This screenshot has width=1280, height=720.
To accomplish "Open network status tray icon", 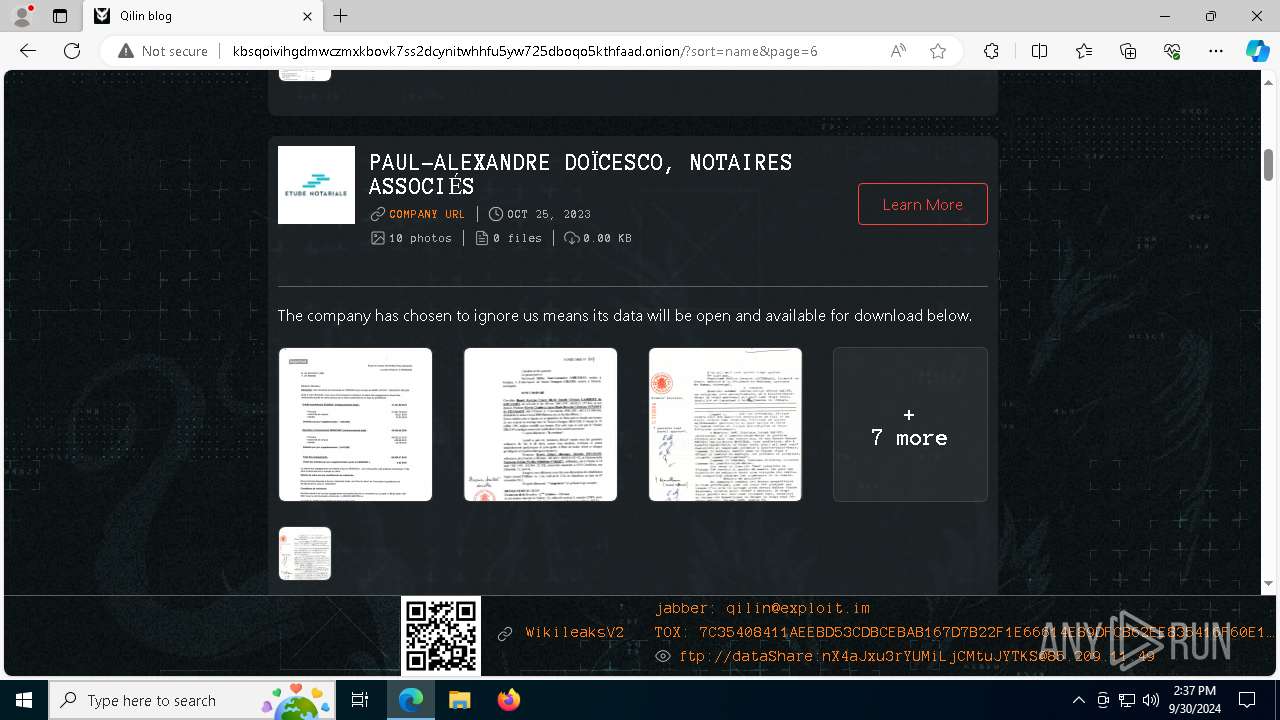I will tap(1127, 700).
